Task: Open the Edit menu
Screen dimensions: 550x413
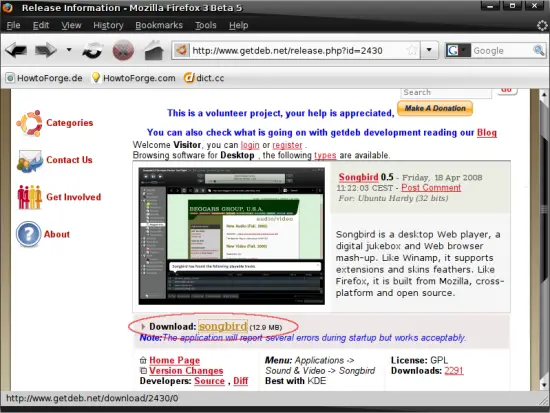Action: pyautogui.click(x=41, y=25)
